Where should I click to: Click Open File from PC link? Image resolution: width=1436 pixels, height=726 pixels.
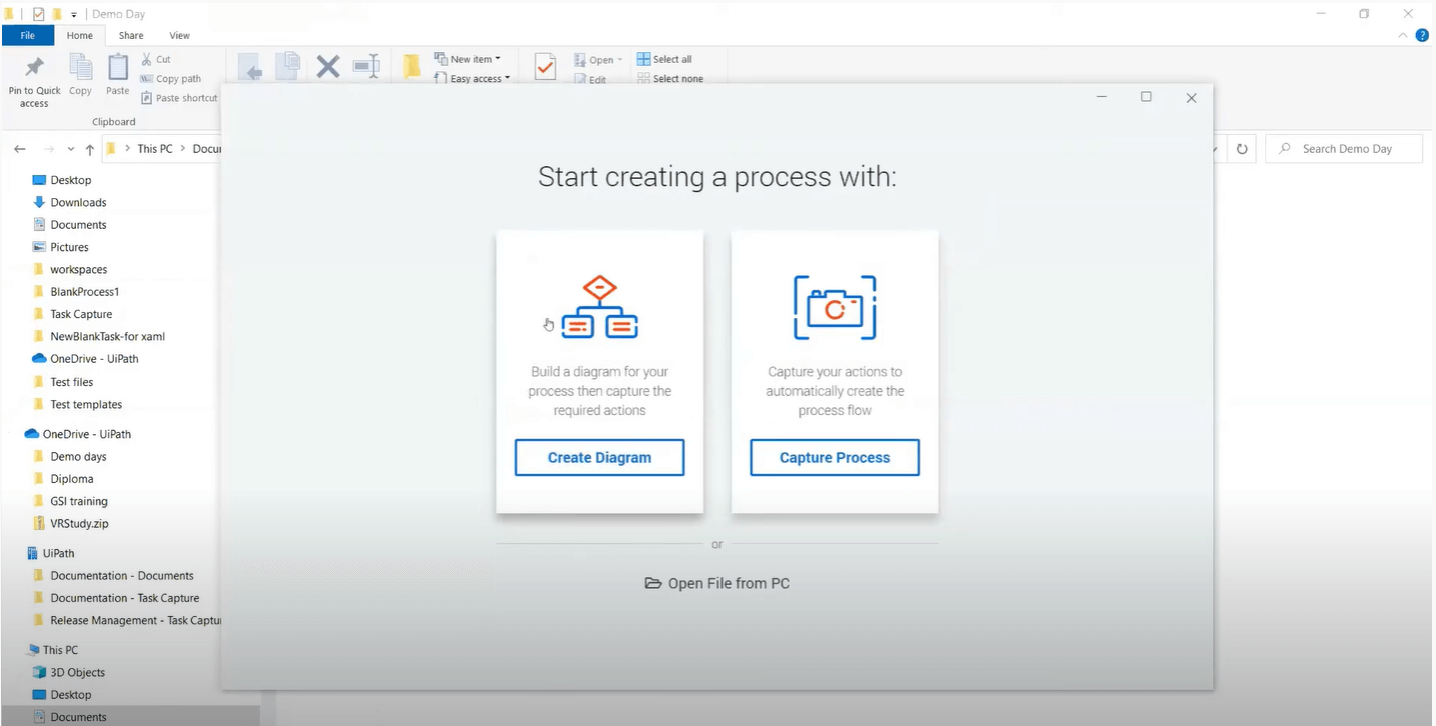coord(717,583)
